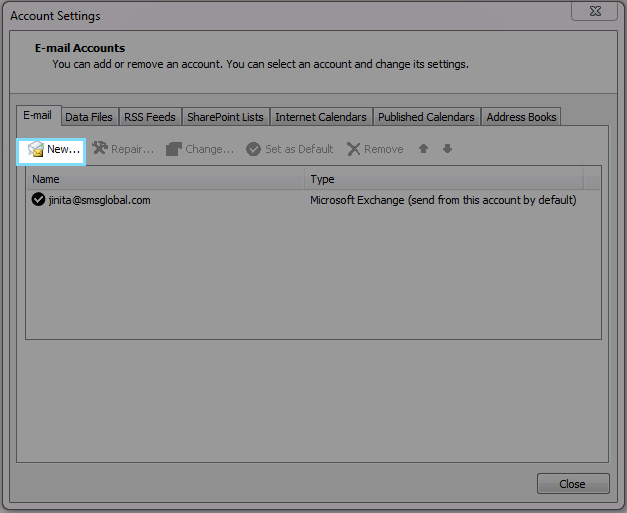Open the Published Calendars tab

point(426,117)
